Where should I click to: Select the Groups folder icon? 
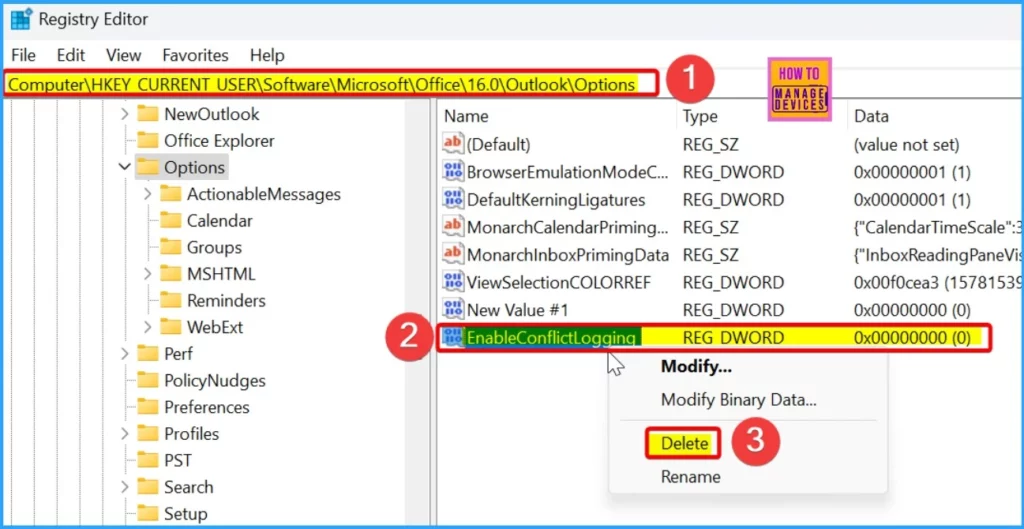coord(170,248)
